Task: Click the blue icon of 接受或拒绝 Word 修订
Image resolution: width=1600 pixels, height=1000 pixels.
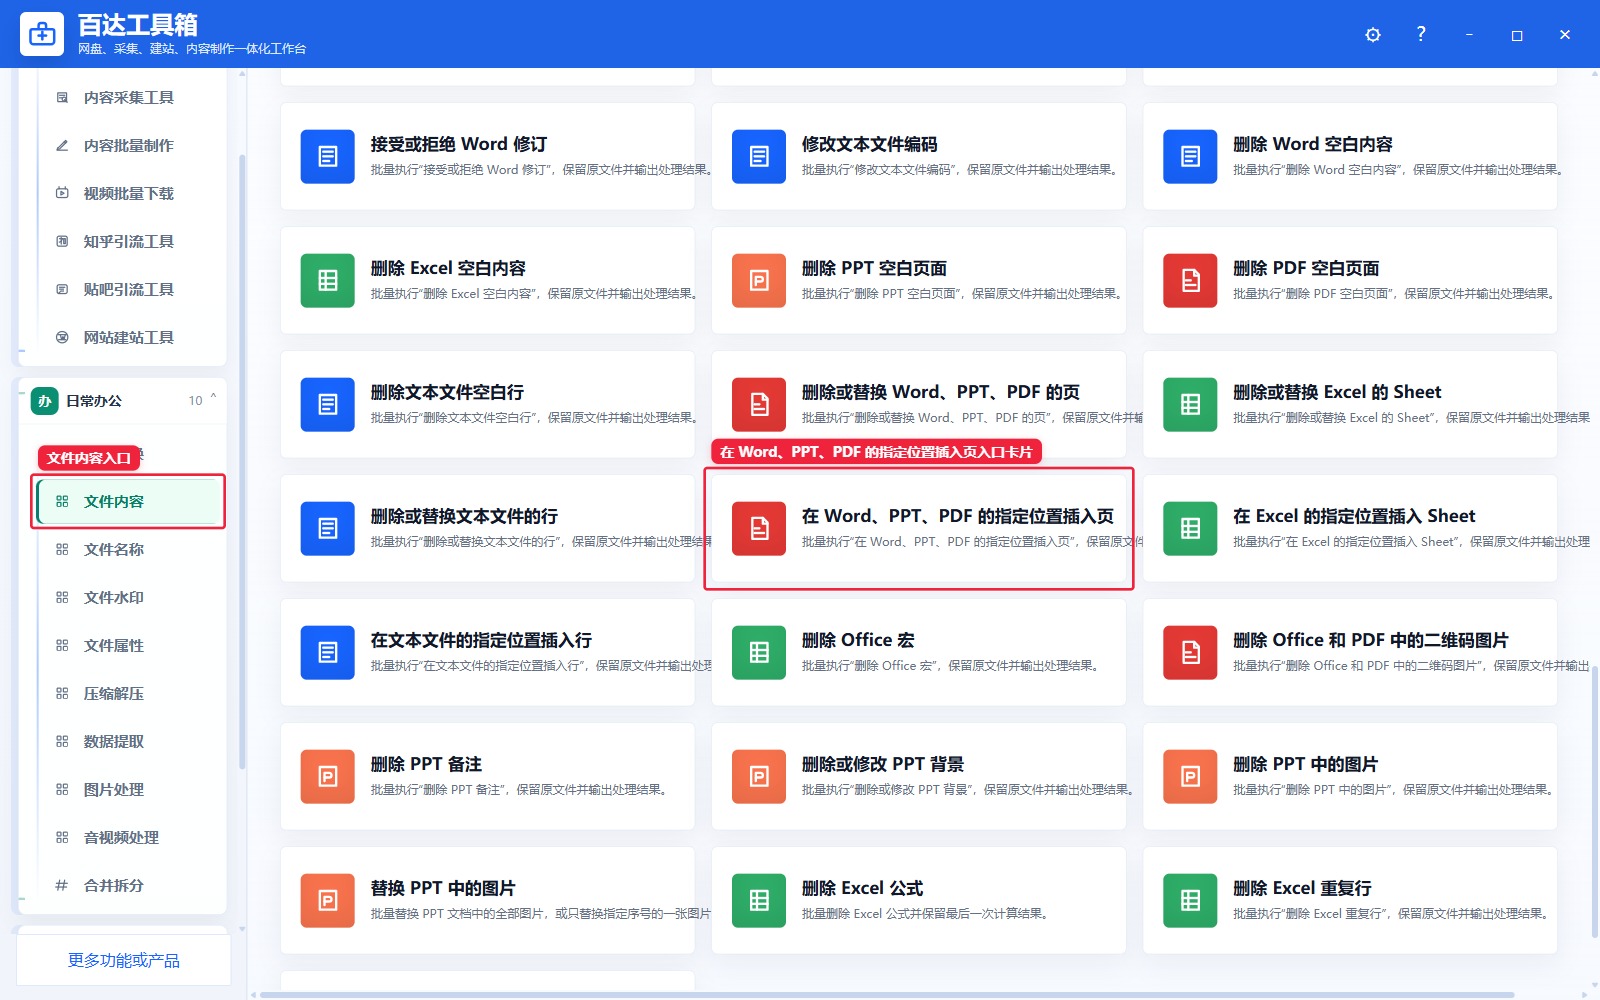Action: click(328, 156)
